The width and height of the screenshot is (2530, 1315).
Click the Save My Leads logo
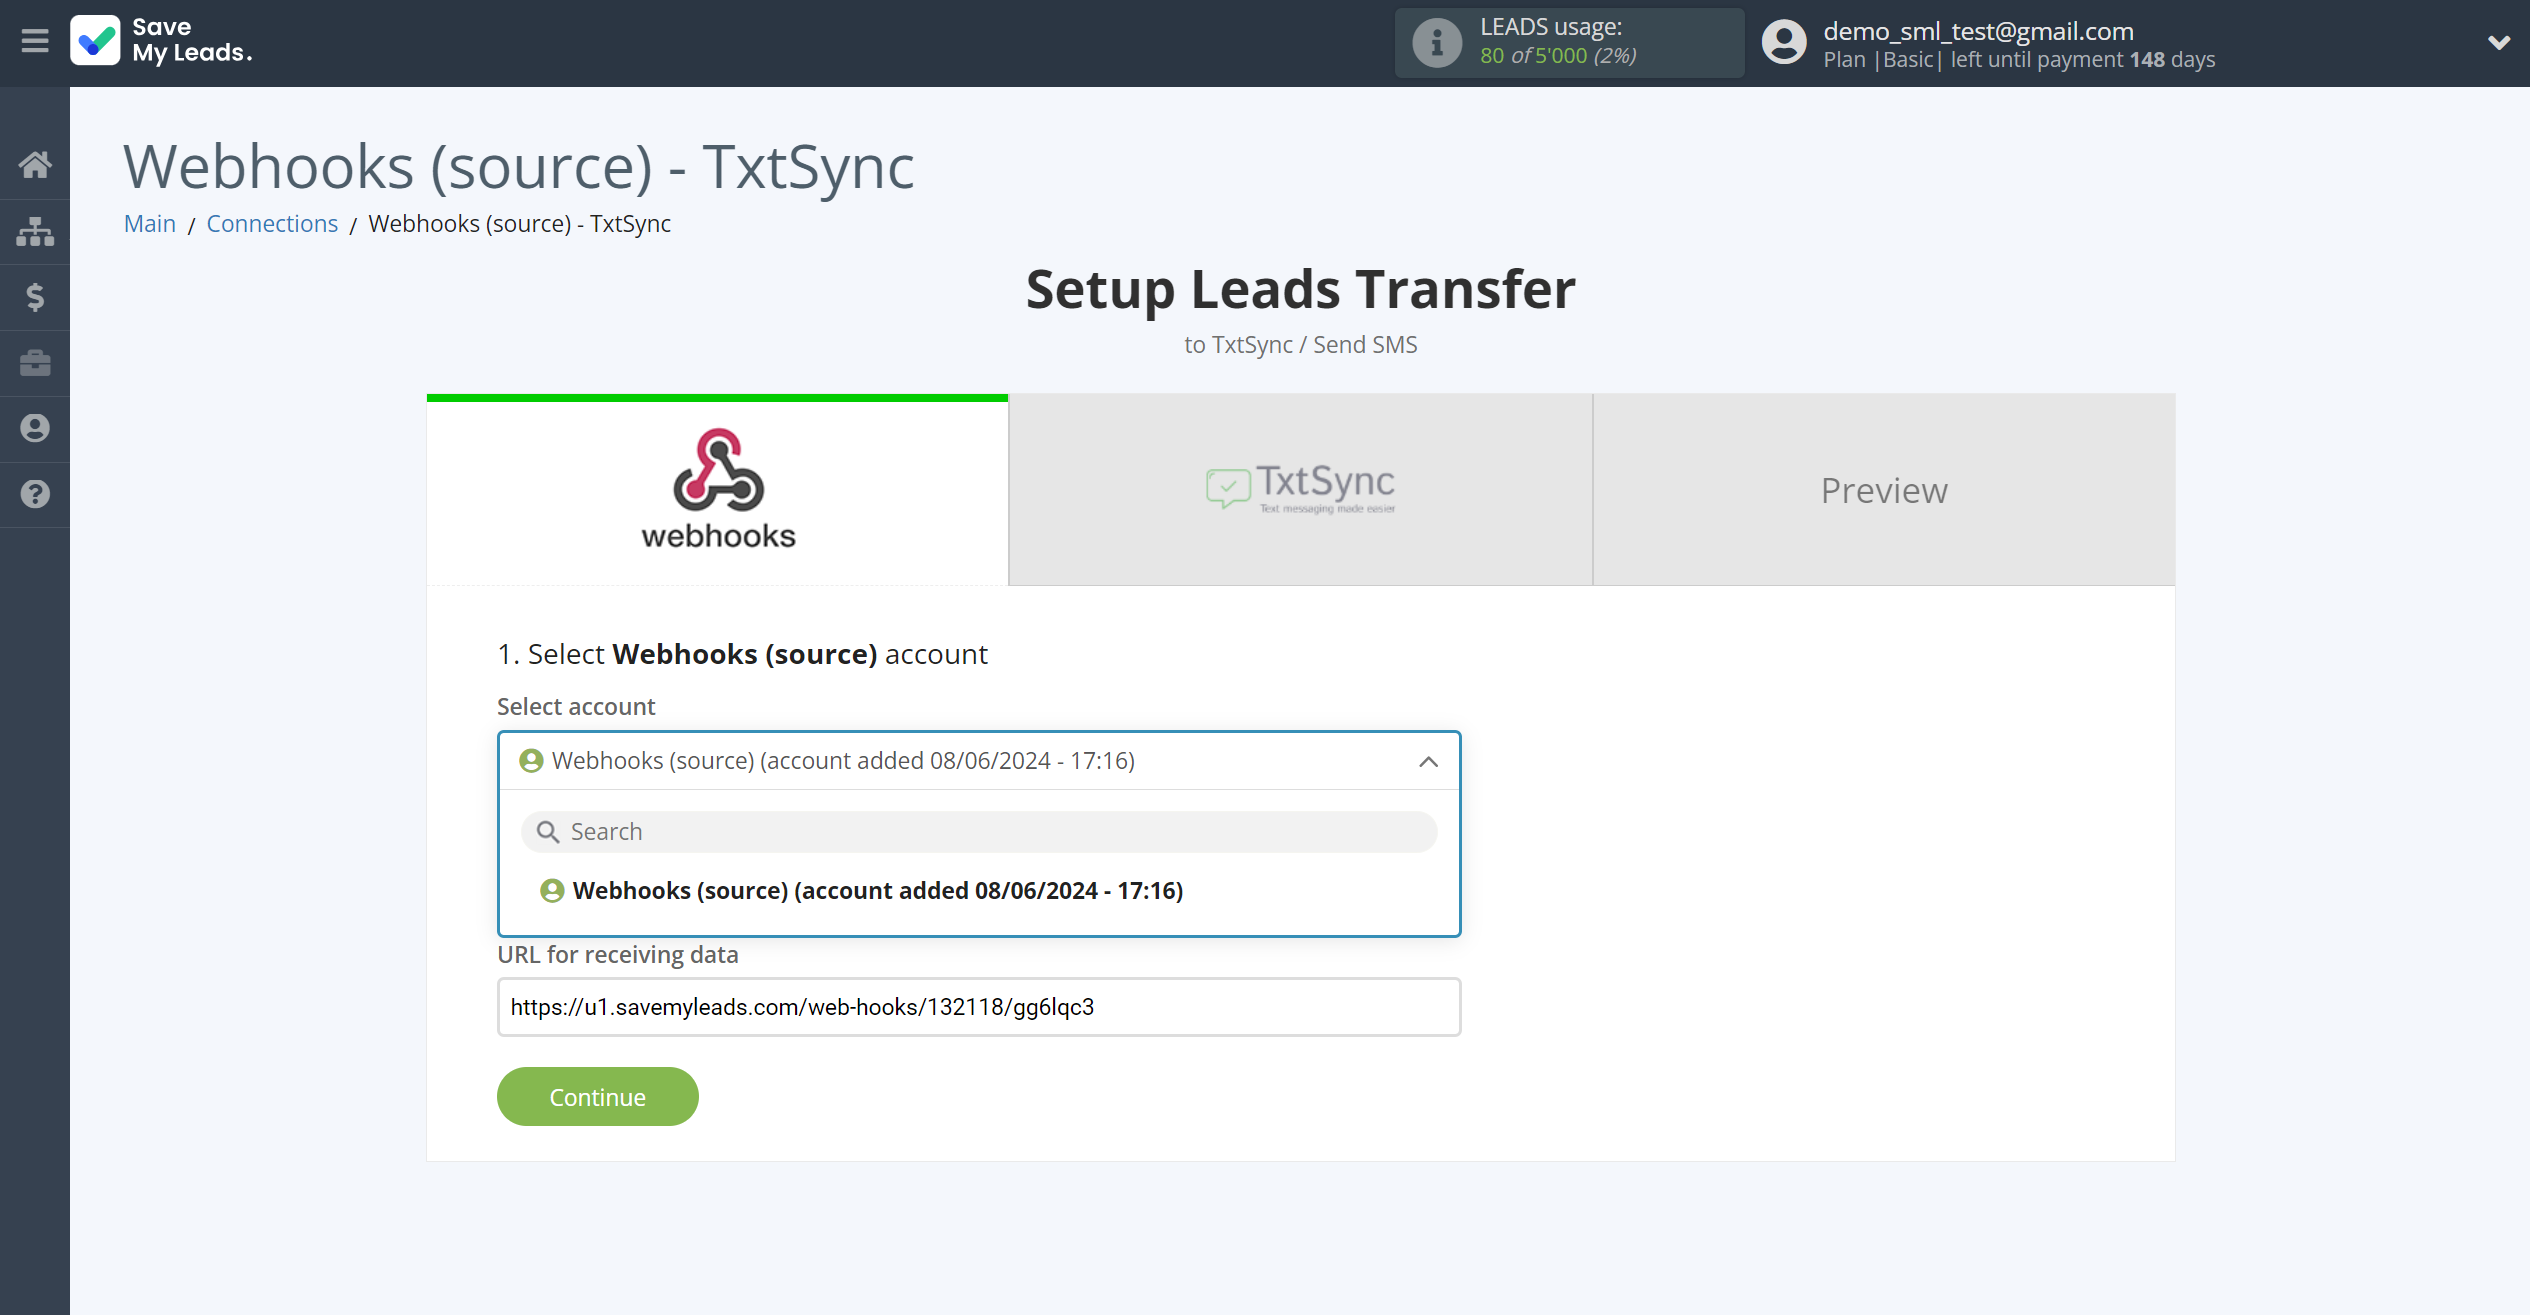tap(161, 41)
